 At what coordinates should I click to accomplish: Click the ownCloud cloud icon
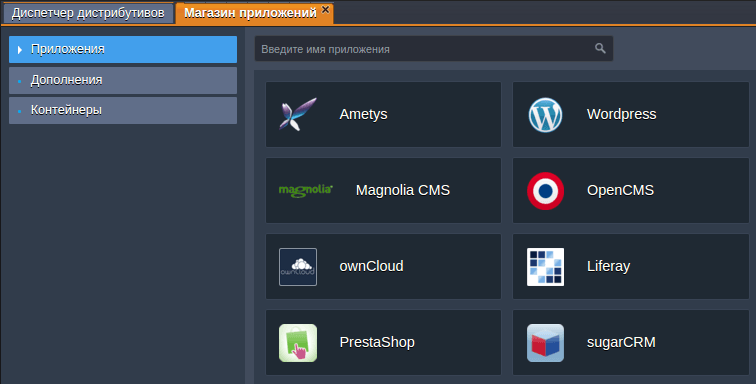(x=298, y=267)
